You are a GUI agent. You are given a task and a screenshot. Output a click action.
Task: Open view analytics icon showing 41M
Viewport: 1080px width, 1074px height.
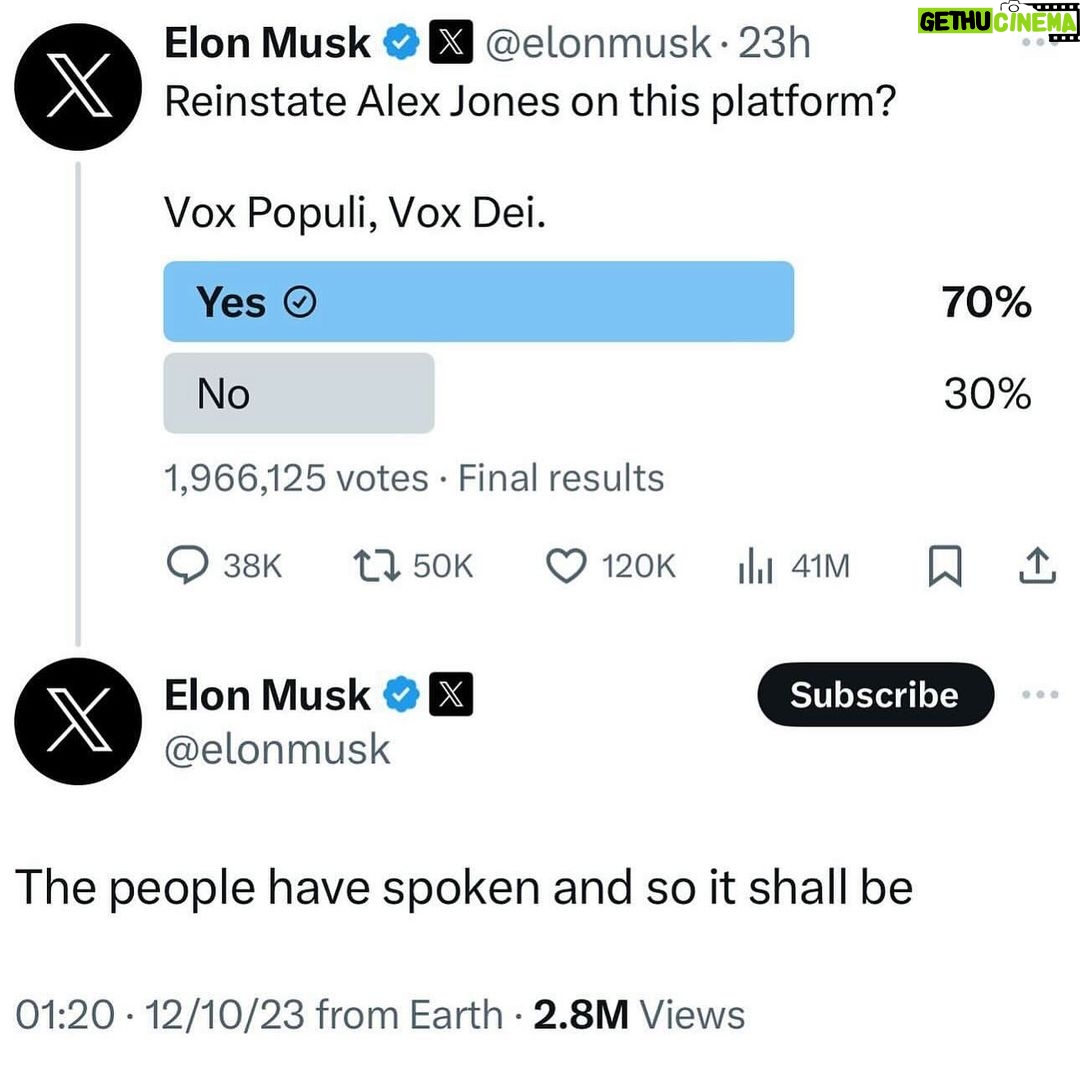pos(756,566)
